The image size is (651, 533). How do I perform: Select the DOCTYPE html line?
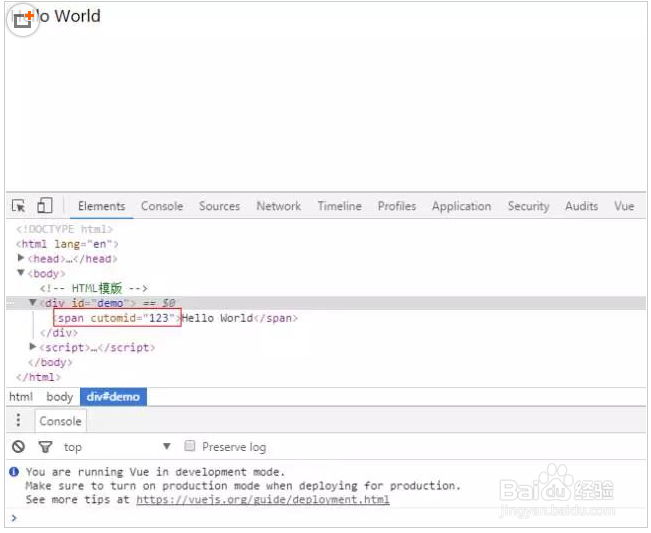pos(64,229)
